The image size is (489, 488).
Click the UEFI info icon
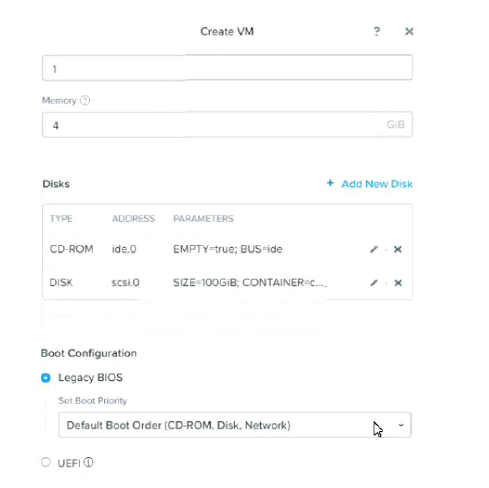pos(88,462)
